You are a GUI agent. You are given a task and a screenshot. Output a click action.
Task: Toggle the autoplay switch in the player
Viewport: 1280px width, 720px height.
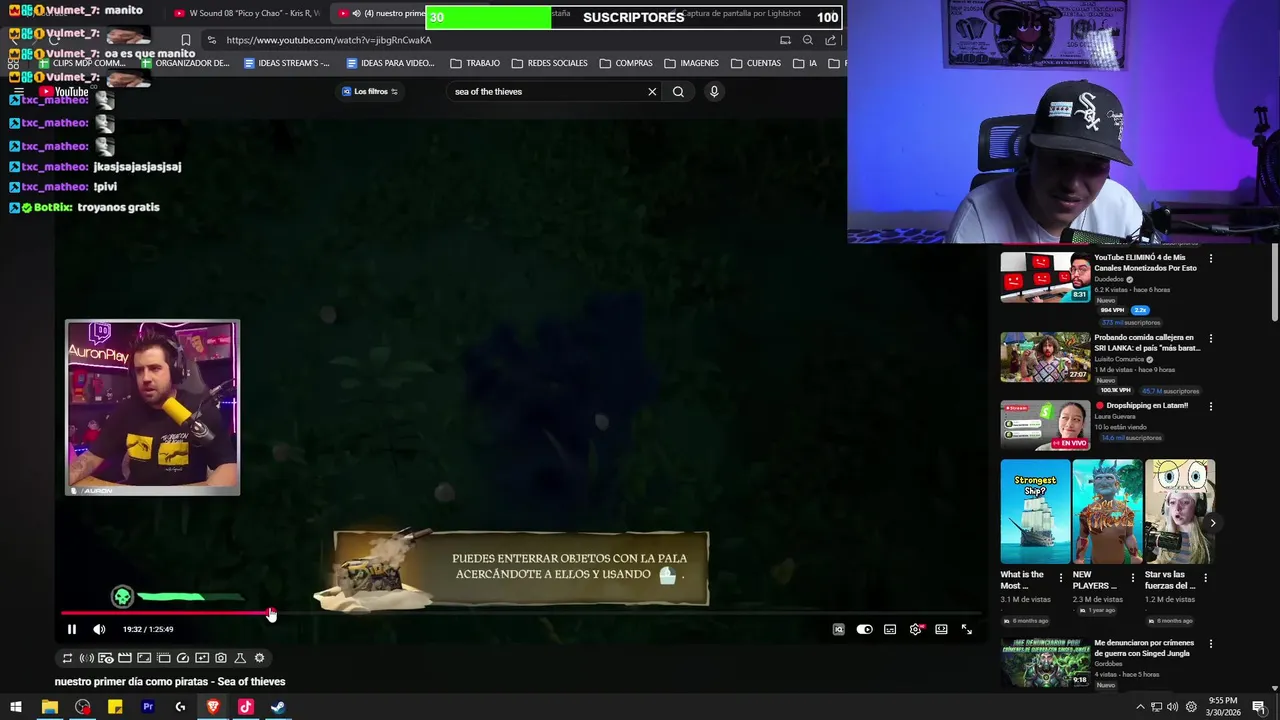point(864,629)
